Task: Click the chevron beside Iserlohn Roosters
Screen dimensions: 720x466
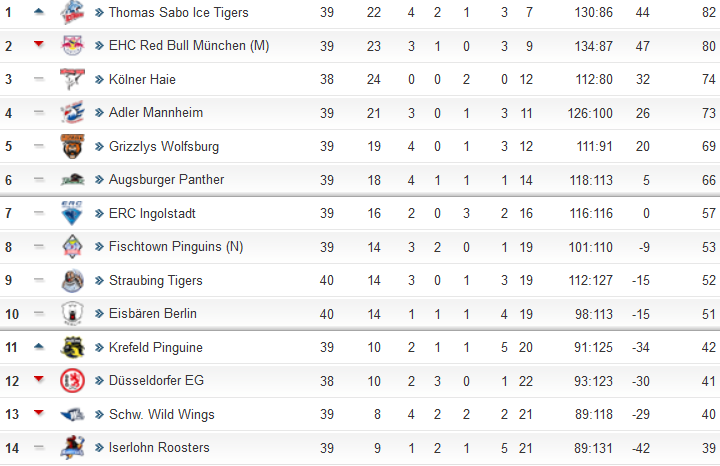Action: [99, 448]
